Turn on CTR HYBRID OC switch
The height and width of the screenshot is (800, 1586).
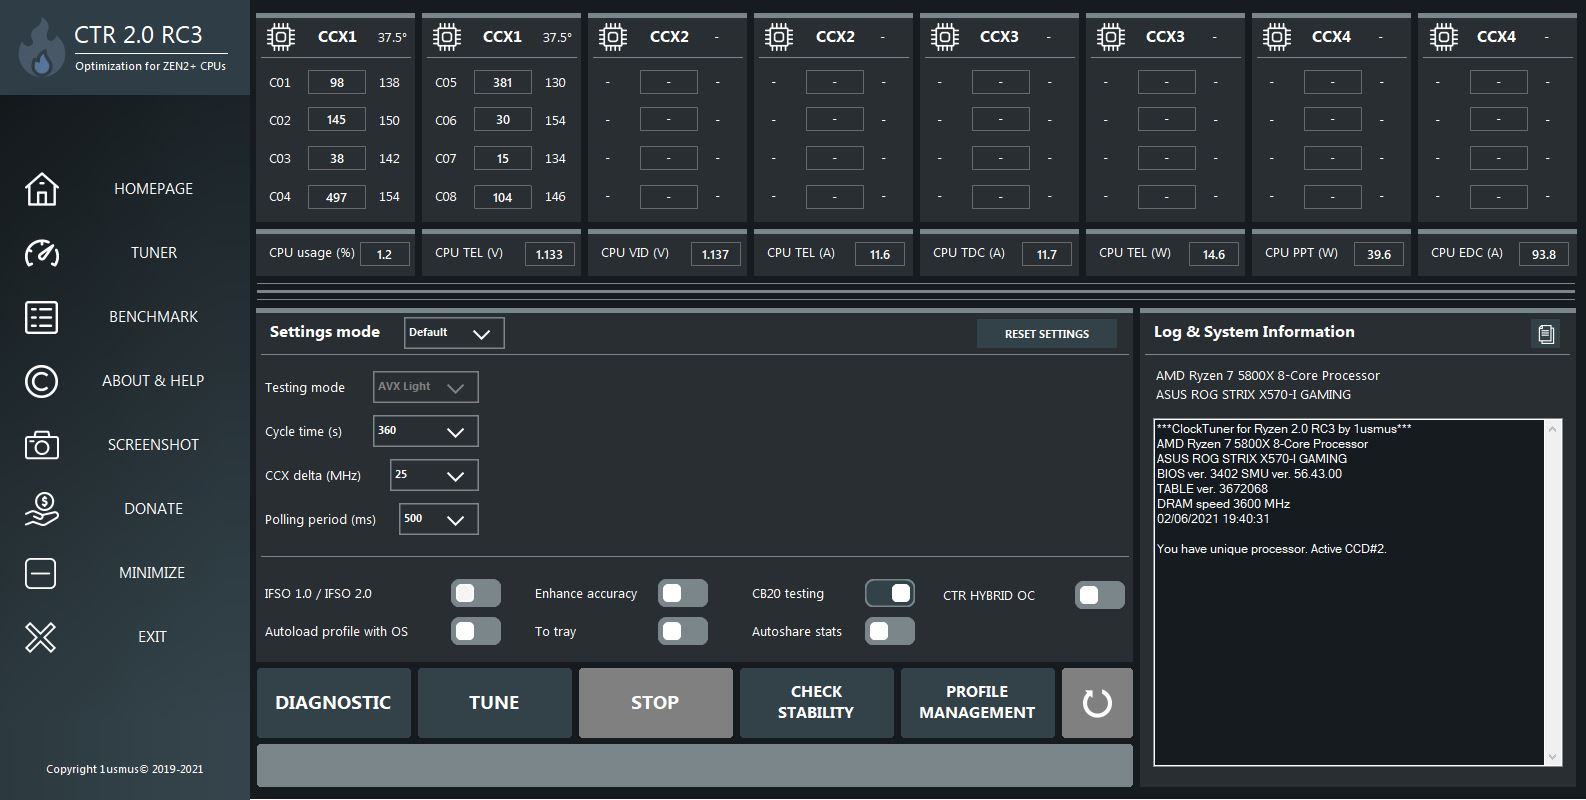click(x=1100, y=595)
